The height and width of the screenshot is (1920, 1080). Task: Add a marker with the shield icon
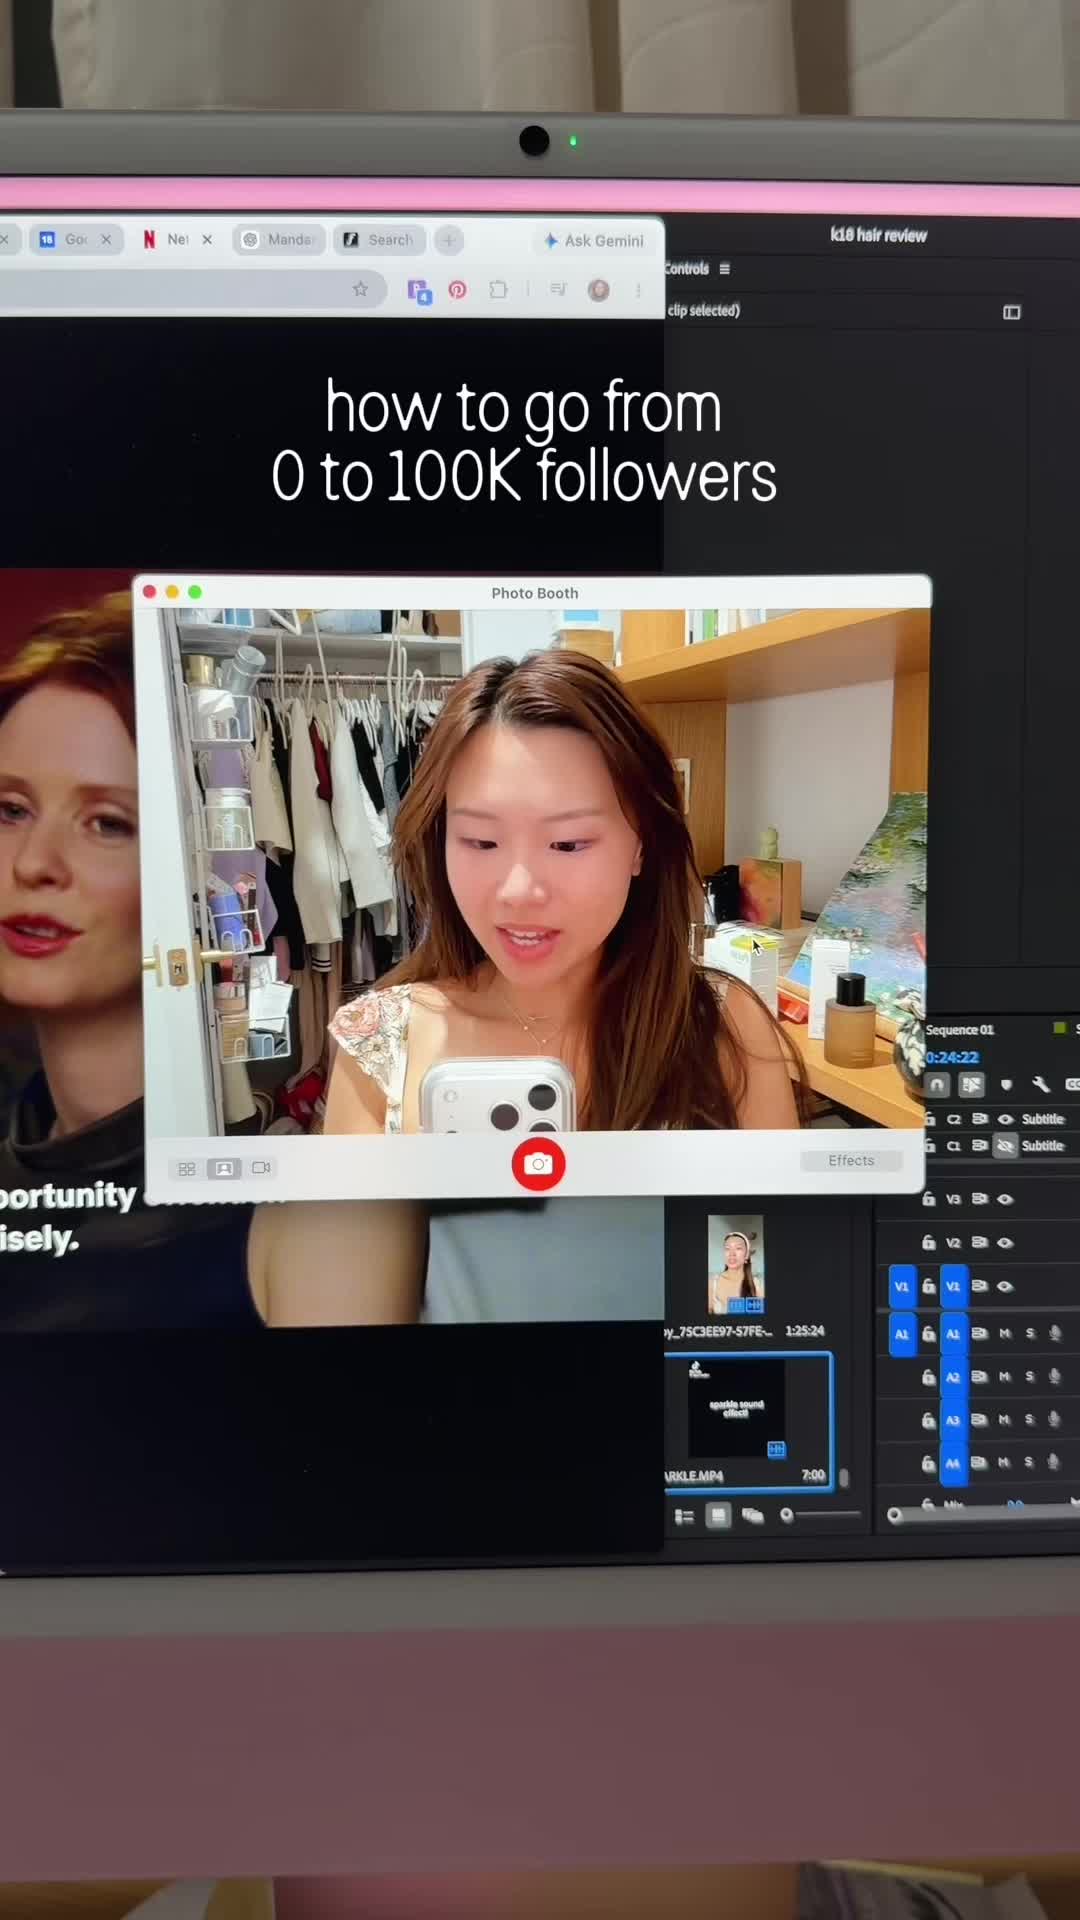point(1006,1085)
